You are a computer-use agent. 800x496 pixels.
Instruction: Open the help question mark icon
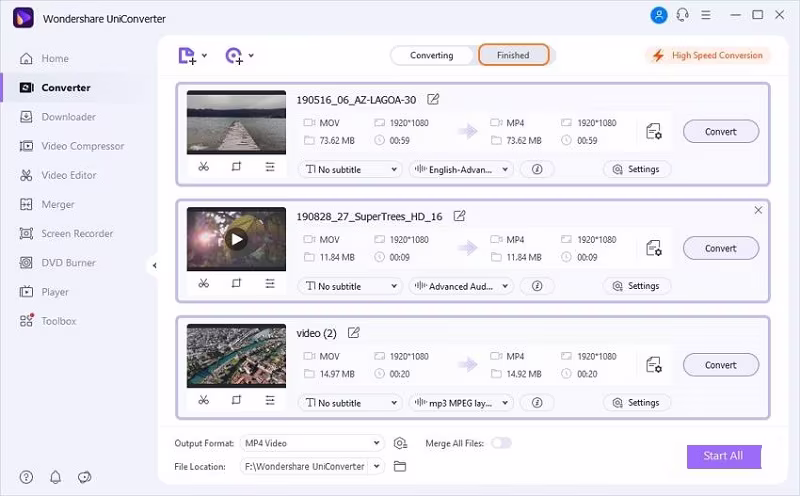click(x=26, y=477)
